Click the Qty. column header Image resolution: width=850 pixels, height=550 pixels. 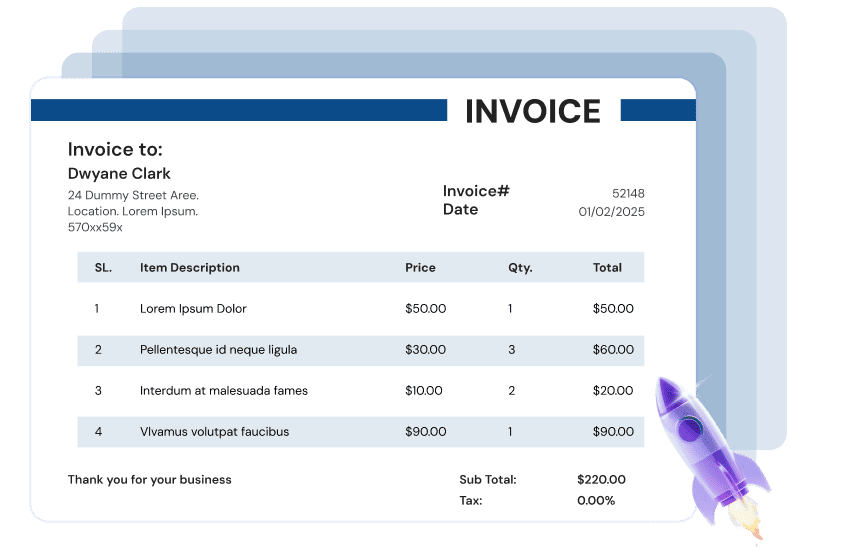pos(520,268)
